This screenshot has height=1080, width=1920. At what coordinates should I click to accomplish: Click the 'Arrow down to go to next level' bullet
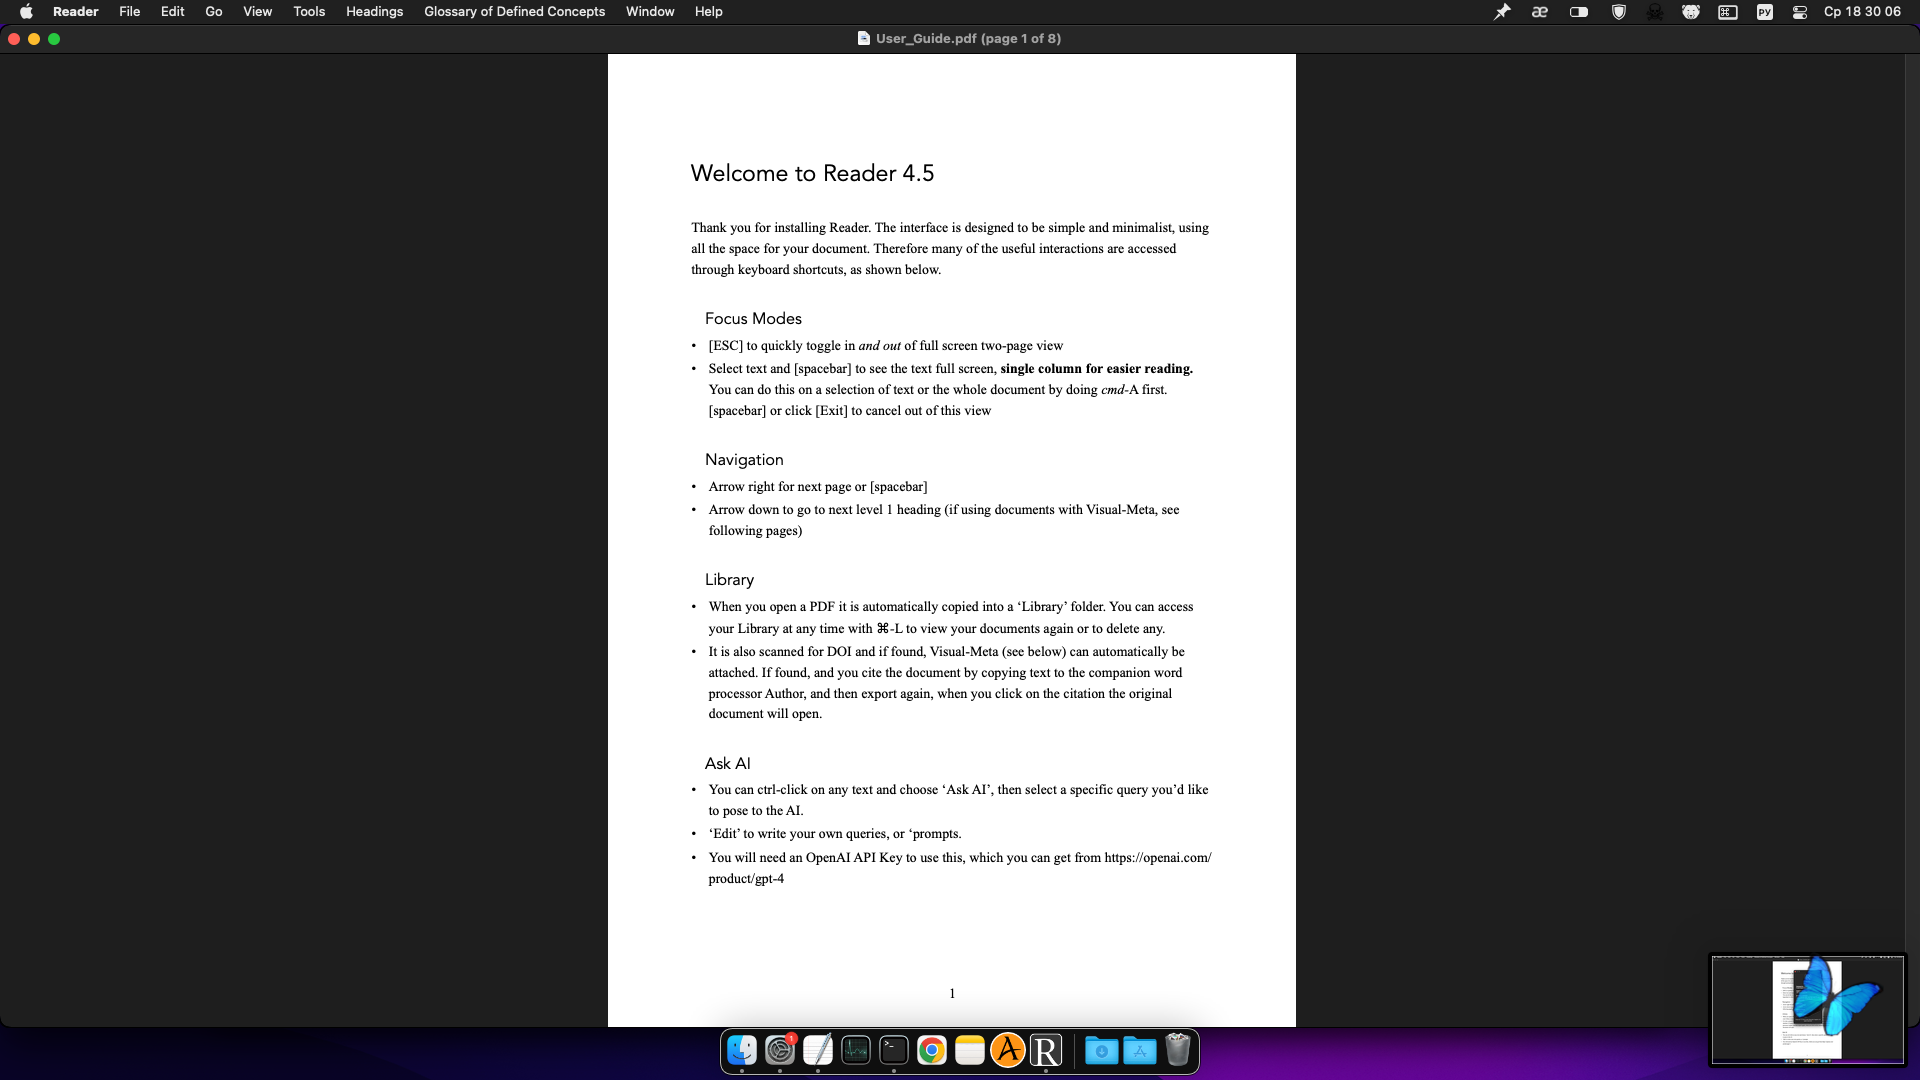click(x=944, y=520)
